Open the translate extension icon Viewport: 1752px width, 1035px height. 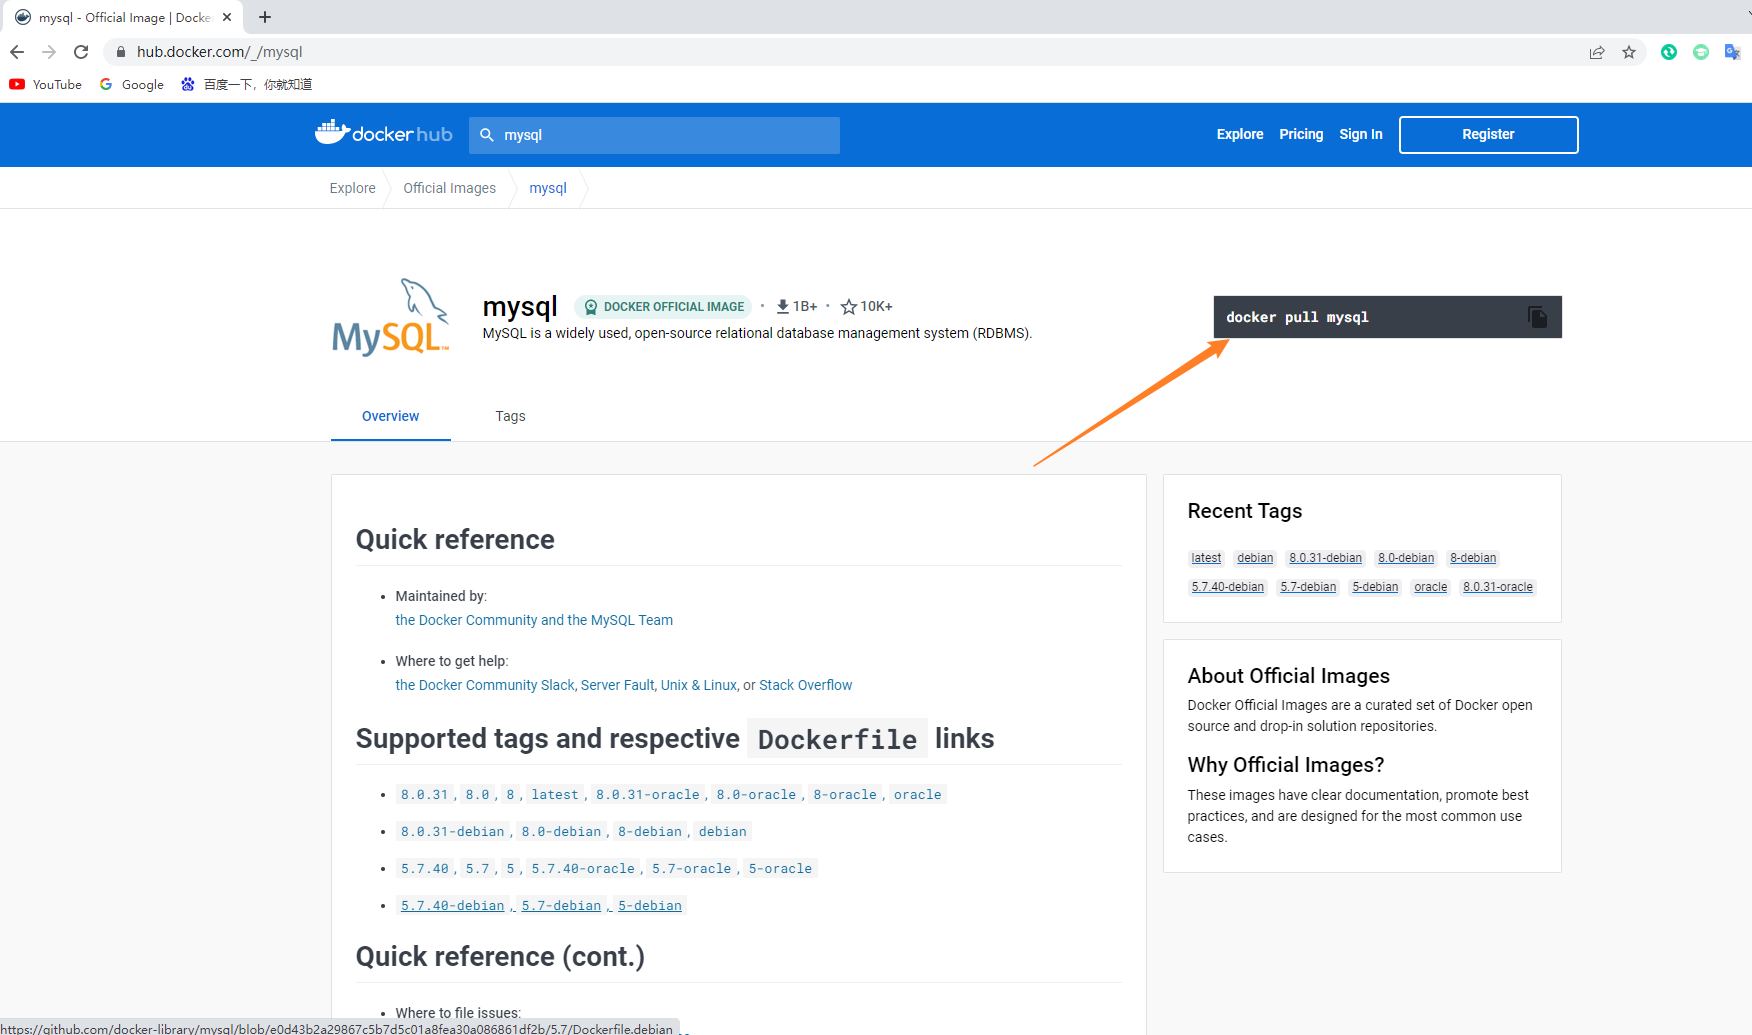click(x=1732, y=52)
